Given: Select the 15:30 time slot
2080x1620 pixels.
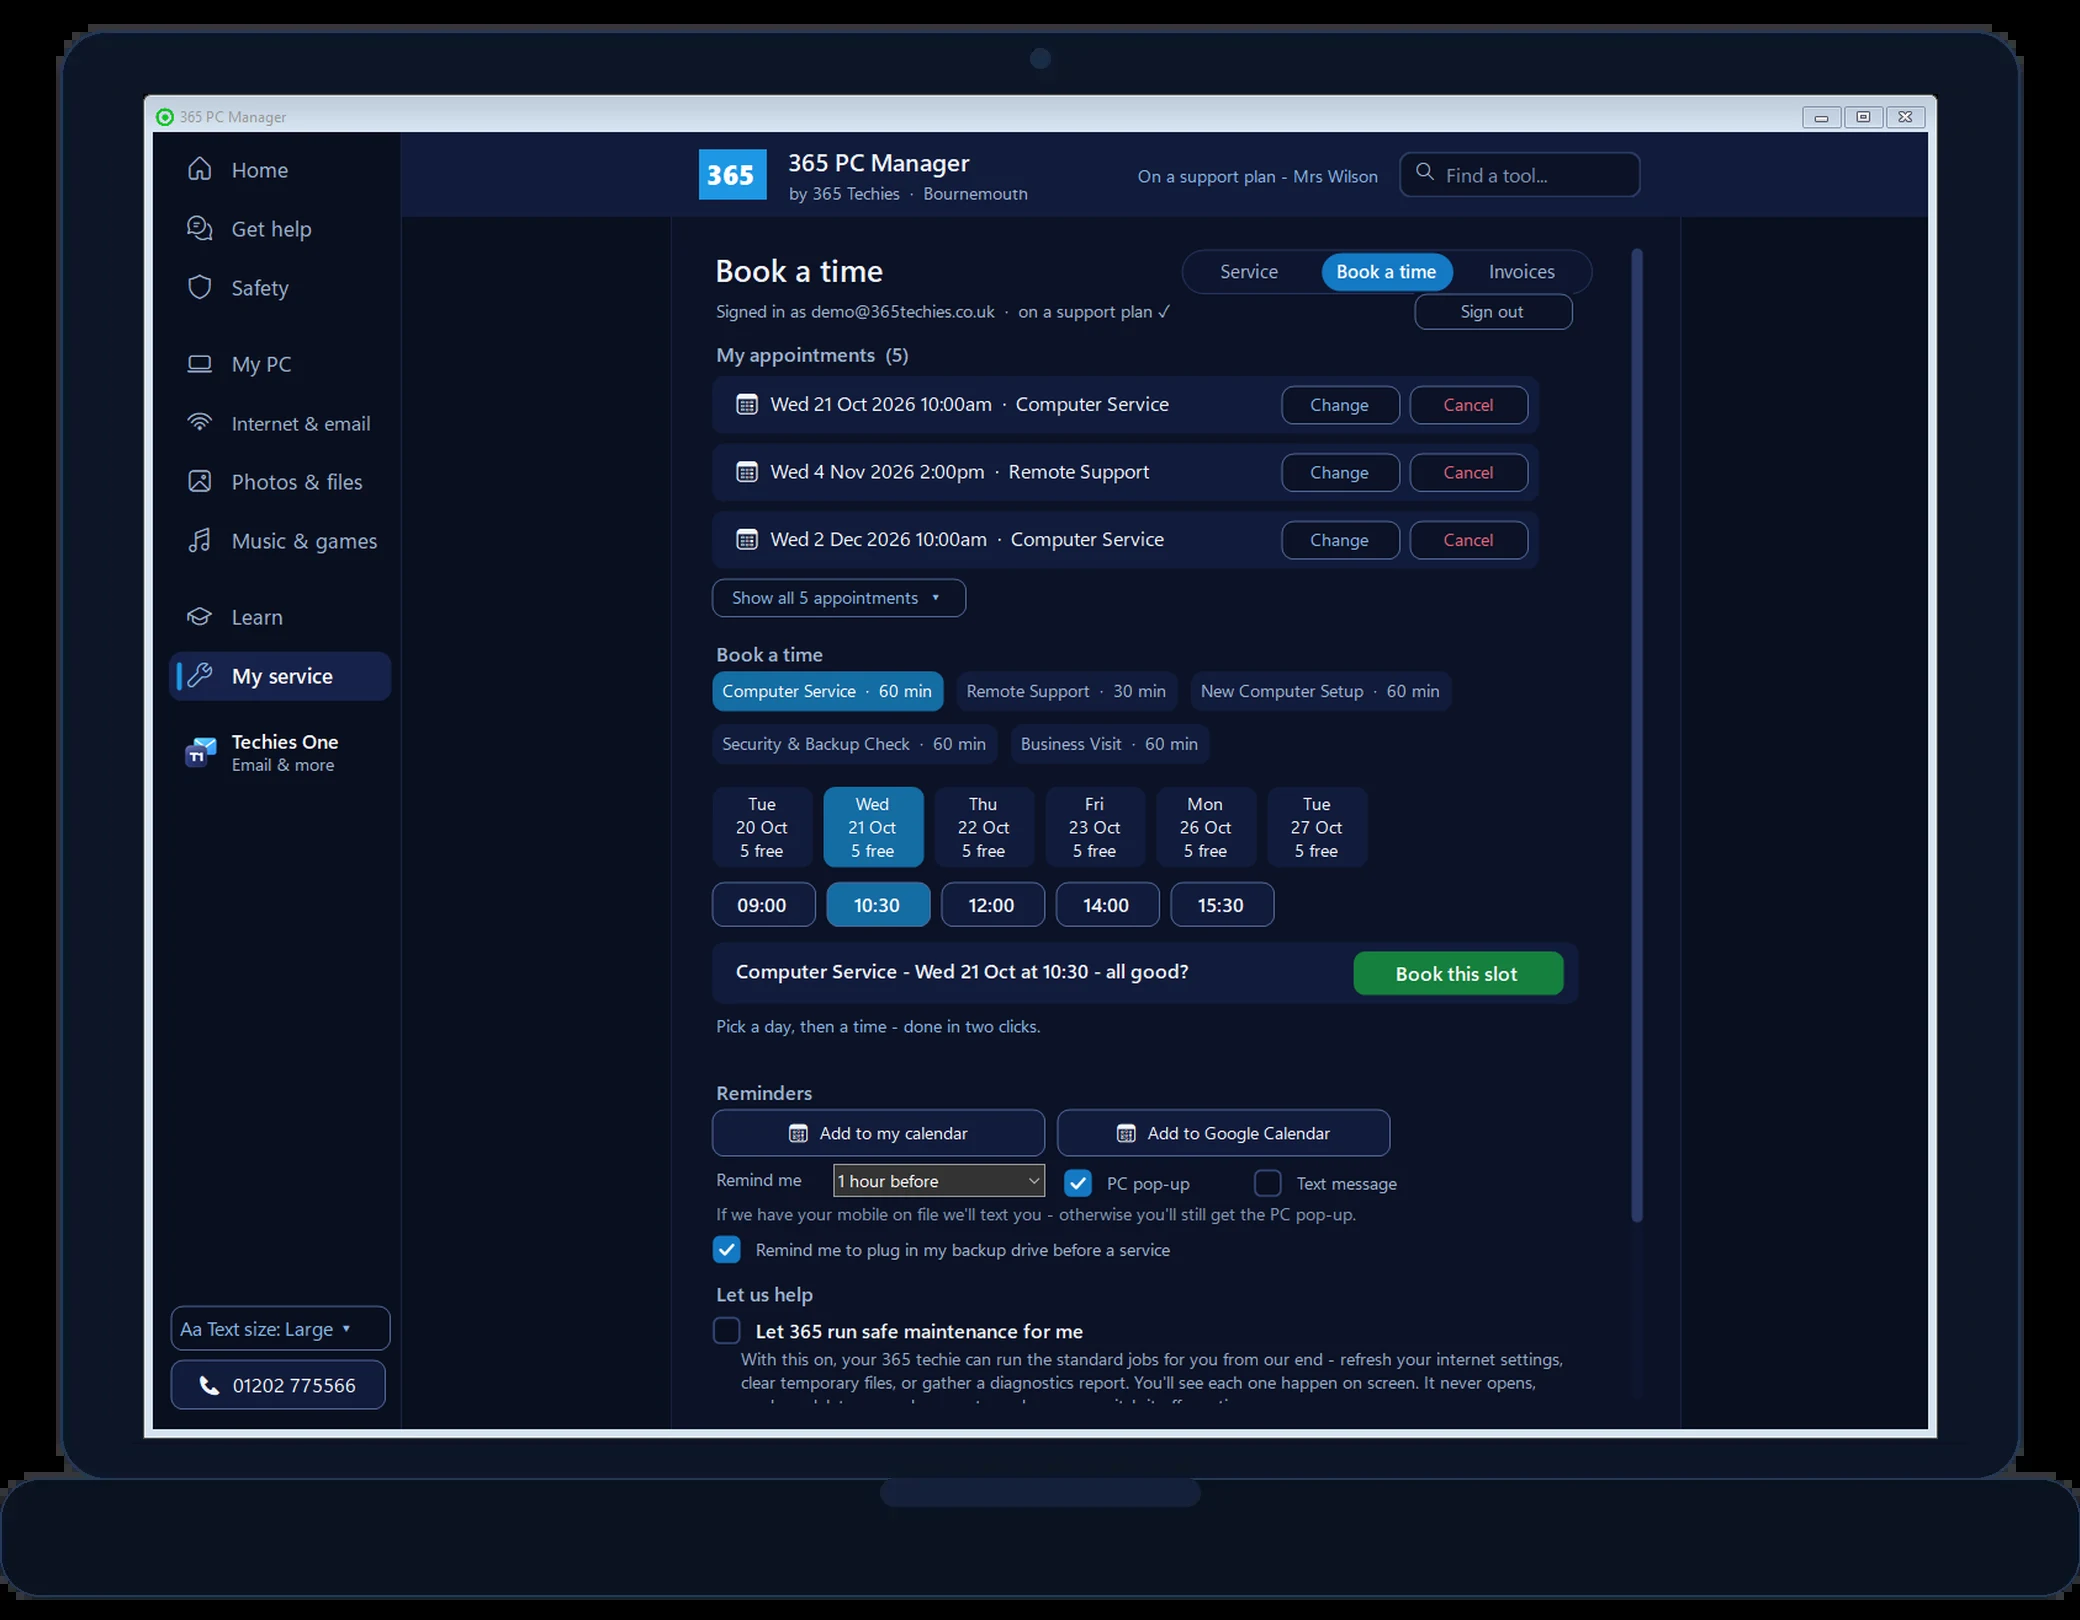Looking at the screenshot, I should tap(1222, 905).
